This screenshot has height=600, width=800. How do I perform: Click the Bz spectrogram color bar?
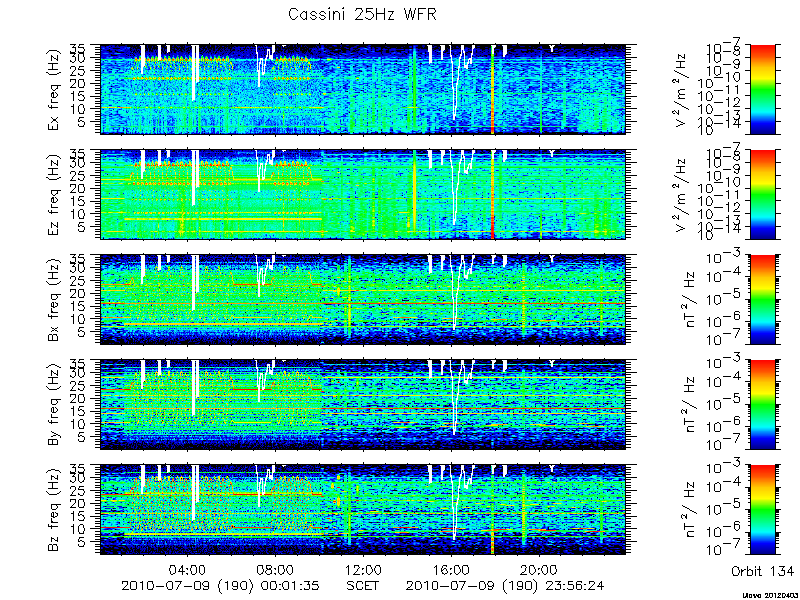tap(762, 510)
